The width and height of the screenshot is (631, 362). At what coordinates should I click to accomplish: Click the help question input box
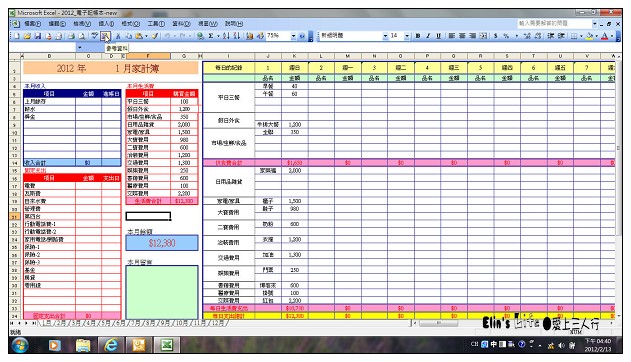(x=554, y=24)
